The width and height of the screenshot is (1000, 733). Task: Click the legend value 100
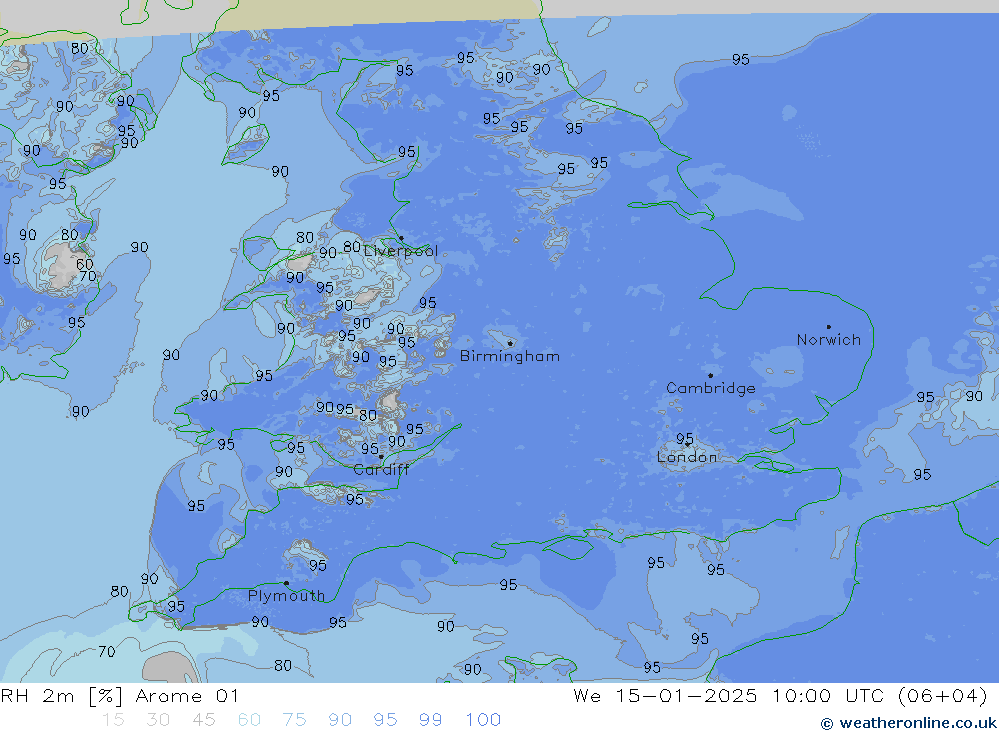click(x=483, y=720)
